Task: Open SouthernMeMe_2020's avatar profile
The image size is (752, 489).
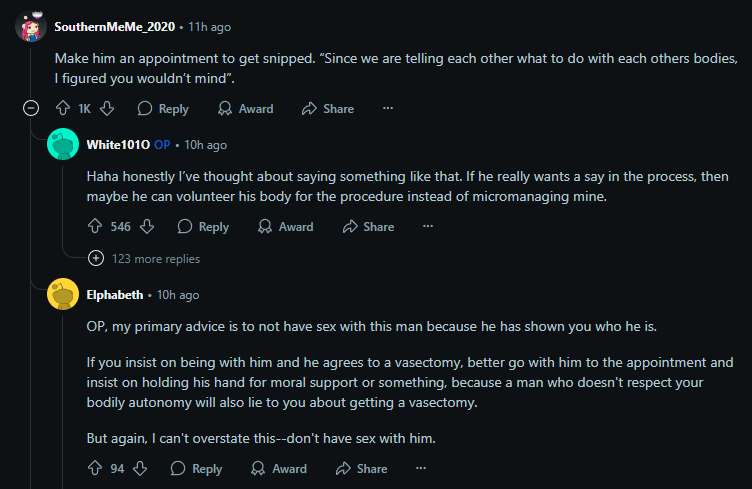Action: click(x=31, y=26)
